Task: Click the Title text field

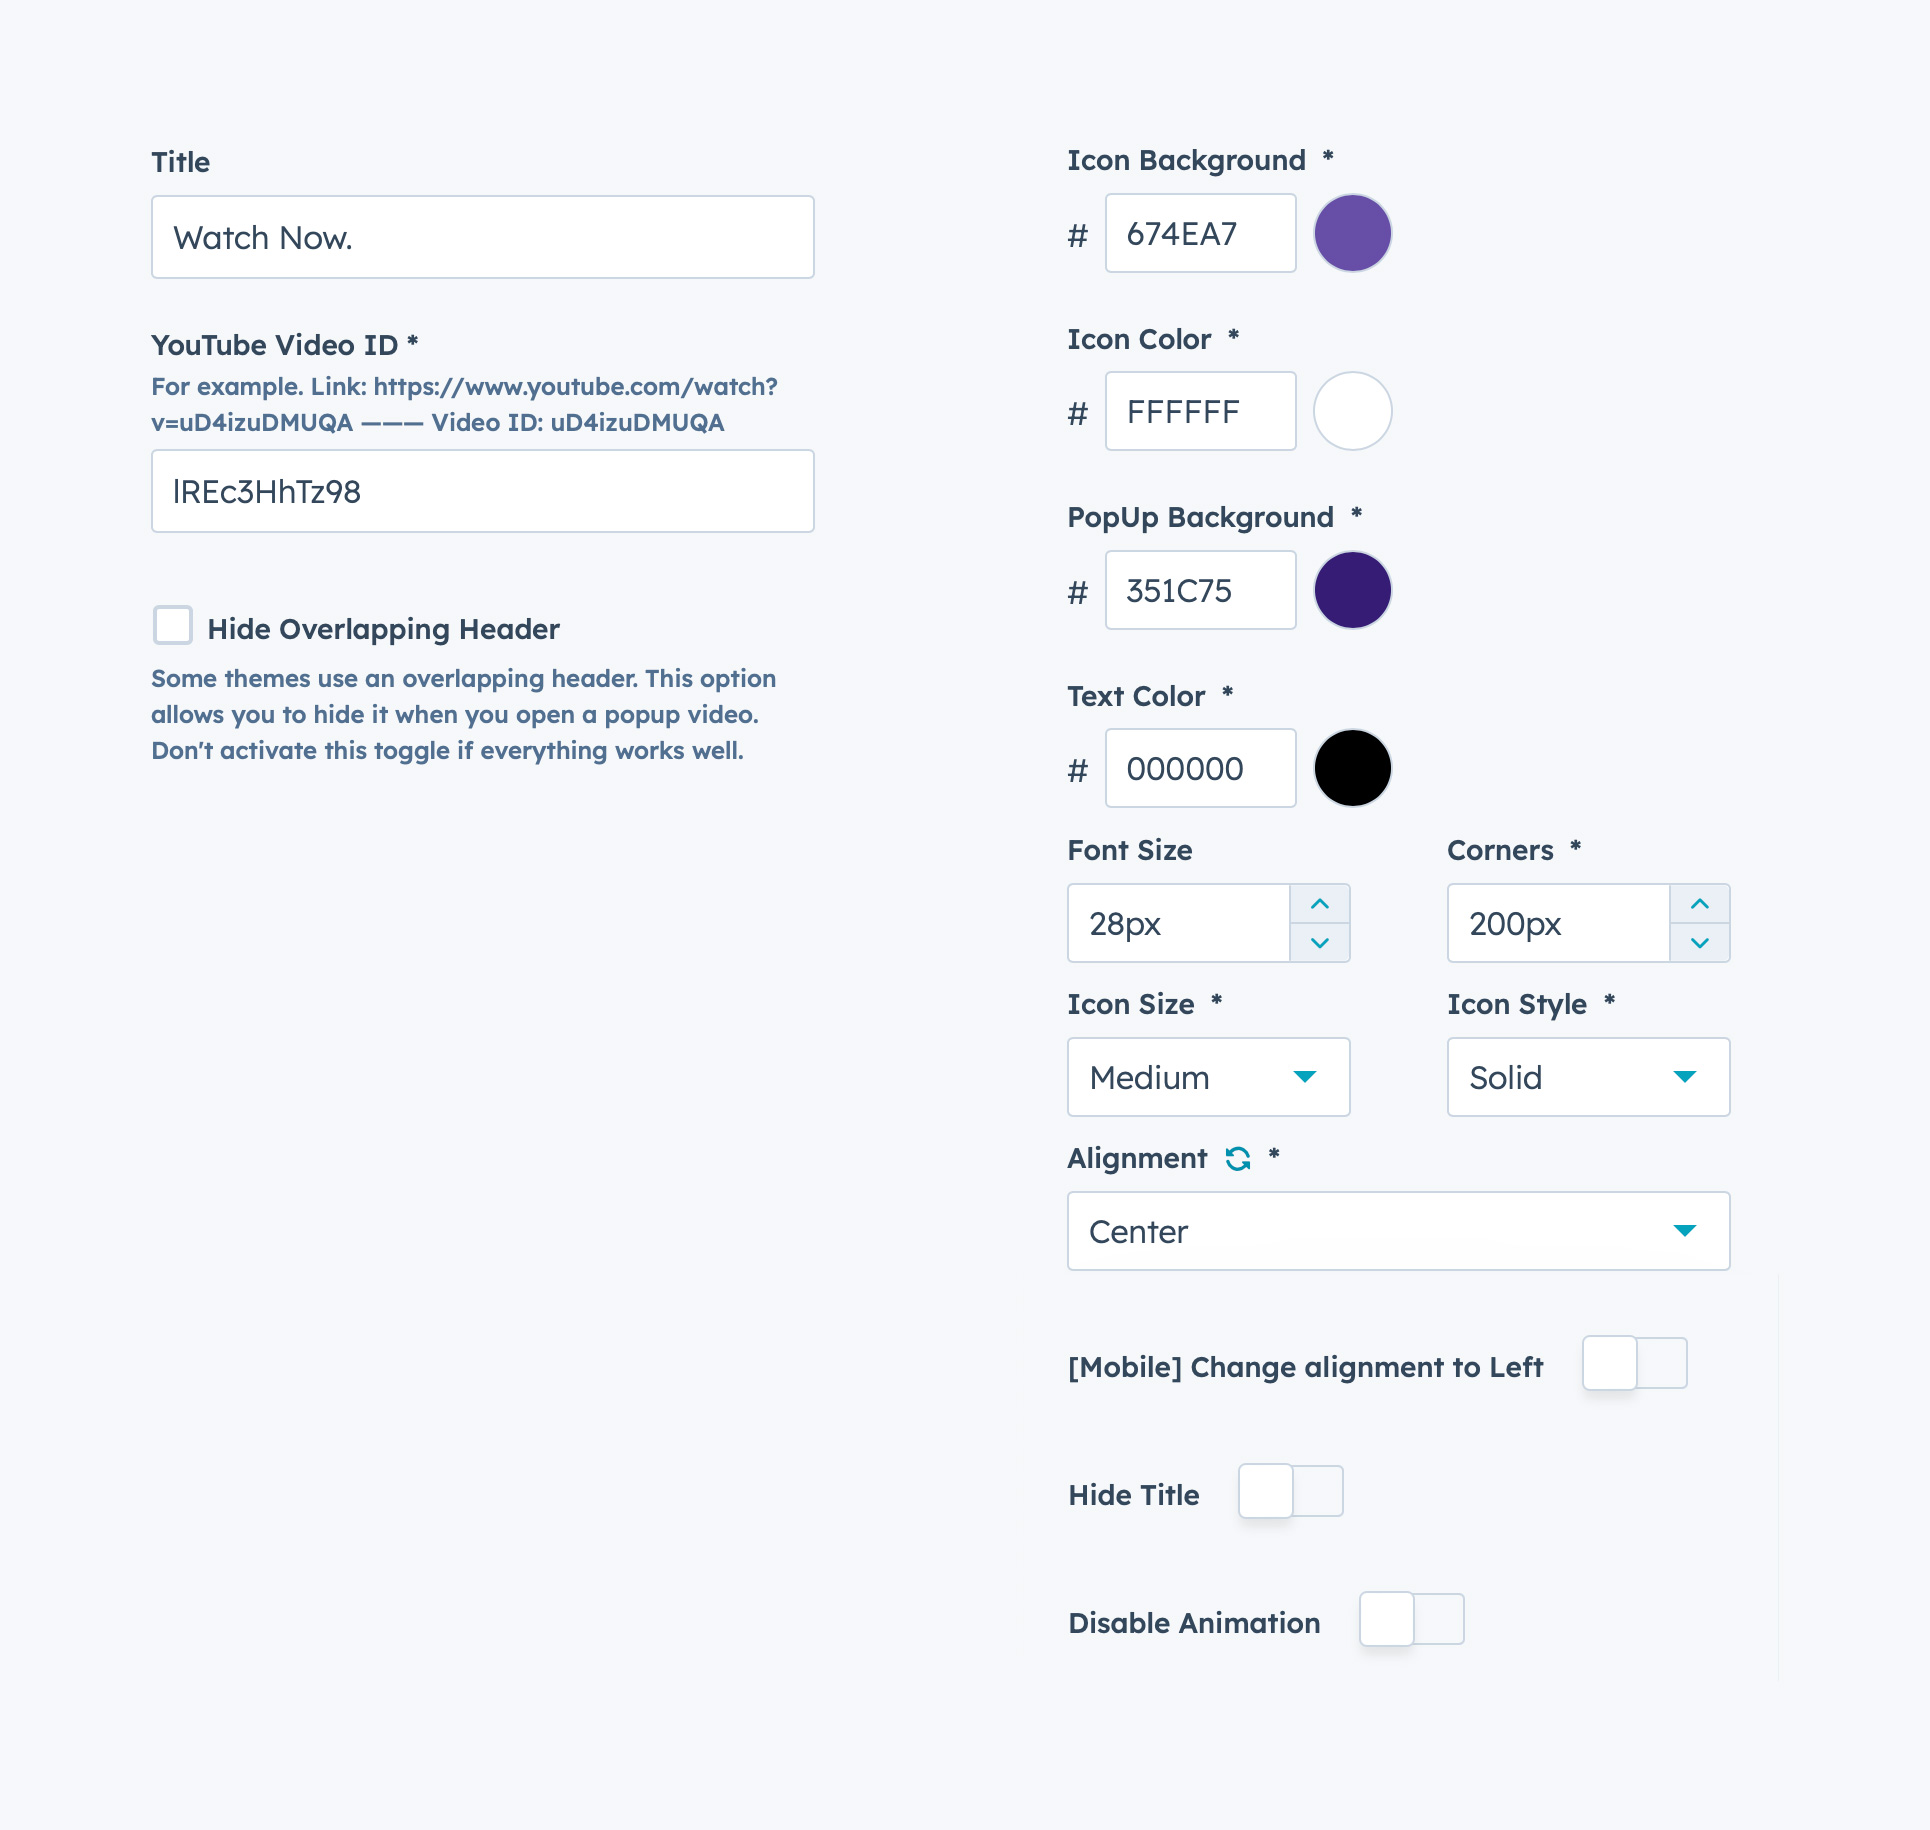Action: click(x=482, y=237)
